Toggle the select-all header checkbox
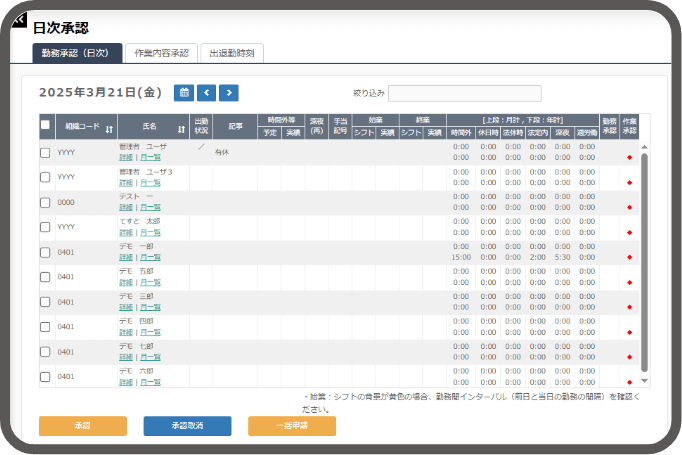 pyautogui.click(x=45, y=125)
